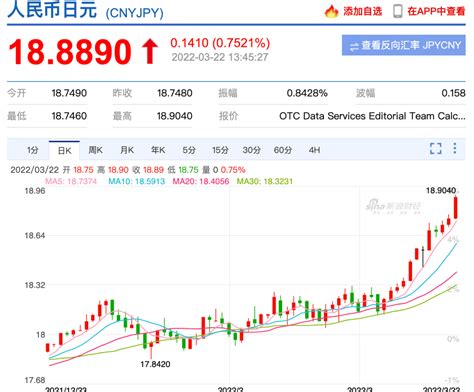Select the 日K chart tab
This screenshot has width=474, height=392.
click(64, 151)
